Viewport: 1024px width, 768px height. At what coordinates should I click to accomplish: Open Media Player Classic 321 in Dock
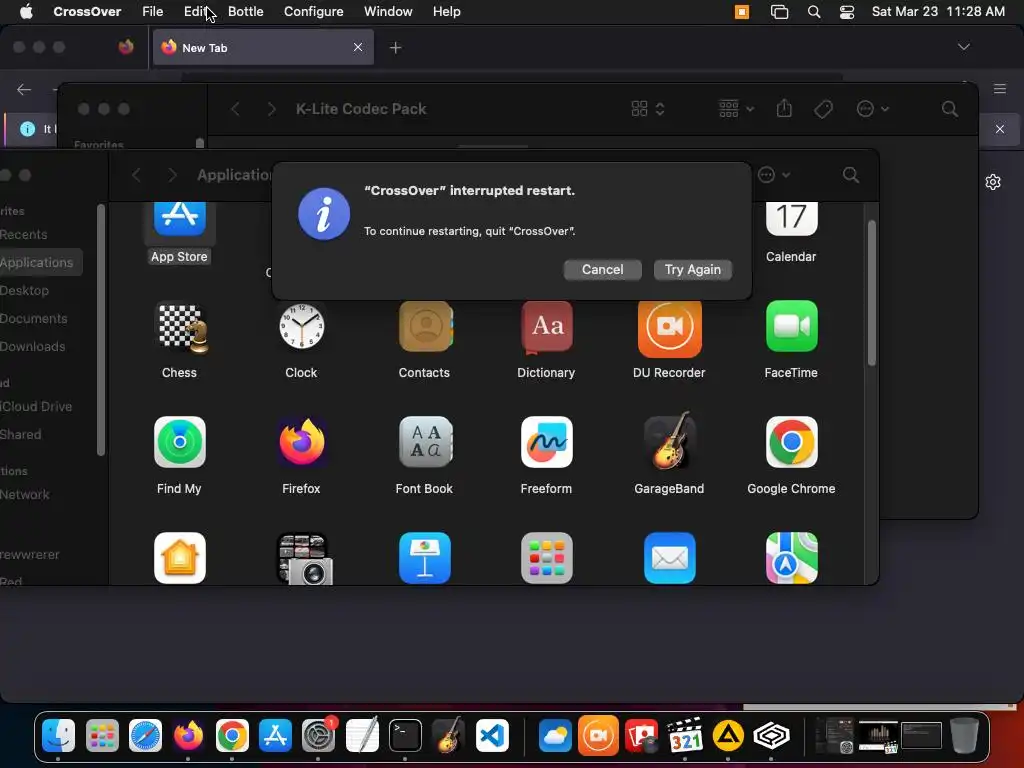[684, 736]
